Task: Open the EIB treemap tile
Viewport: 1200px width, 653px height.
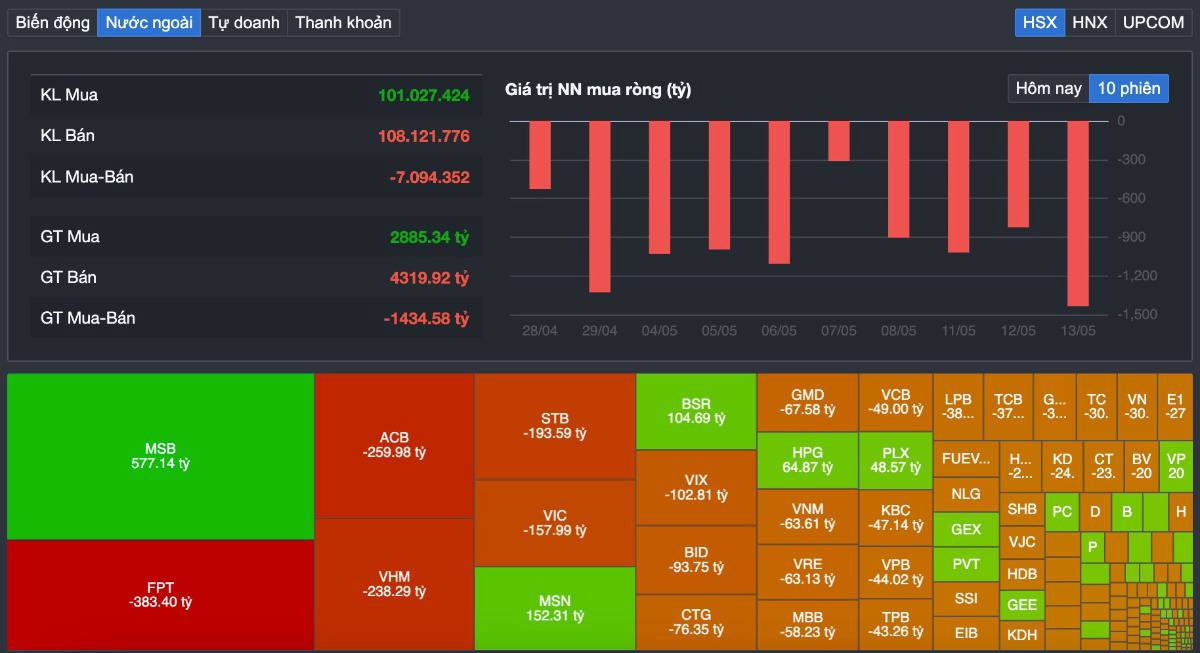Action: 966,634
